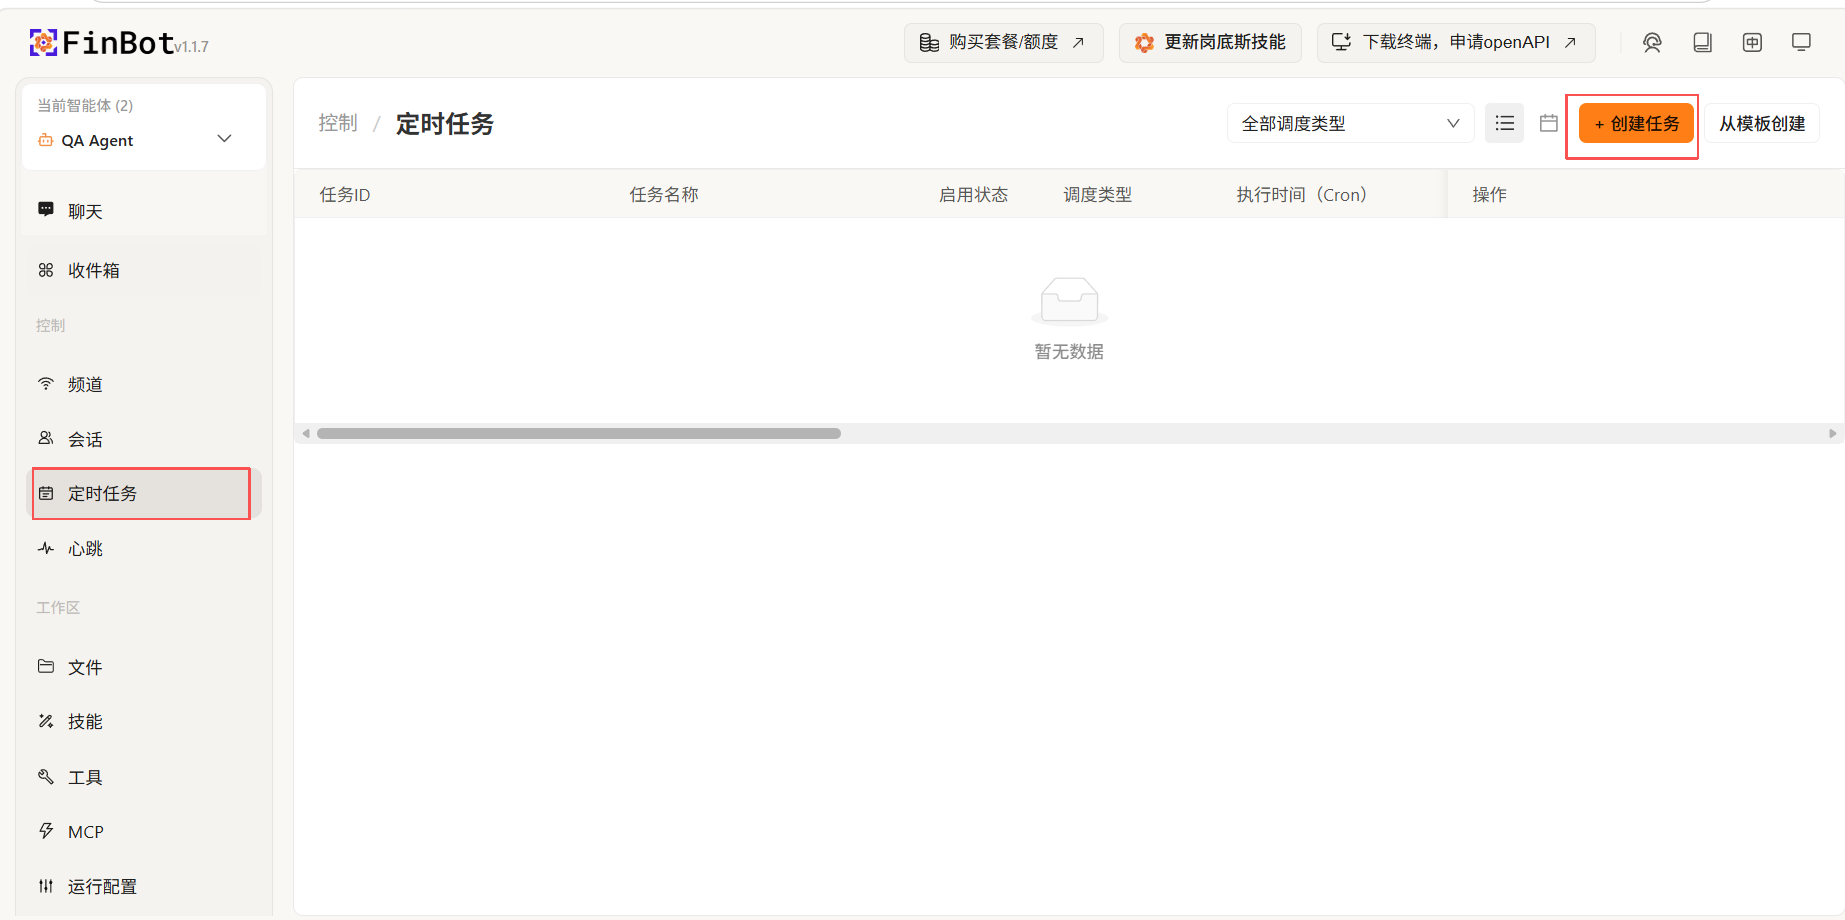Screen dimensions: 1845x920
Task: Click the scrollbar right arrow
Action: point(1832,433)
